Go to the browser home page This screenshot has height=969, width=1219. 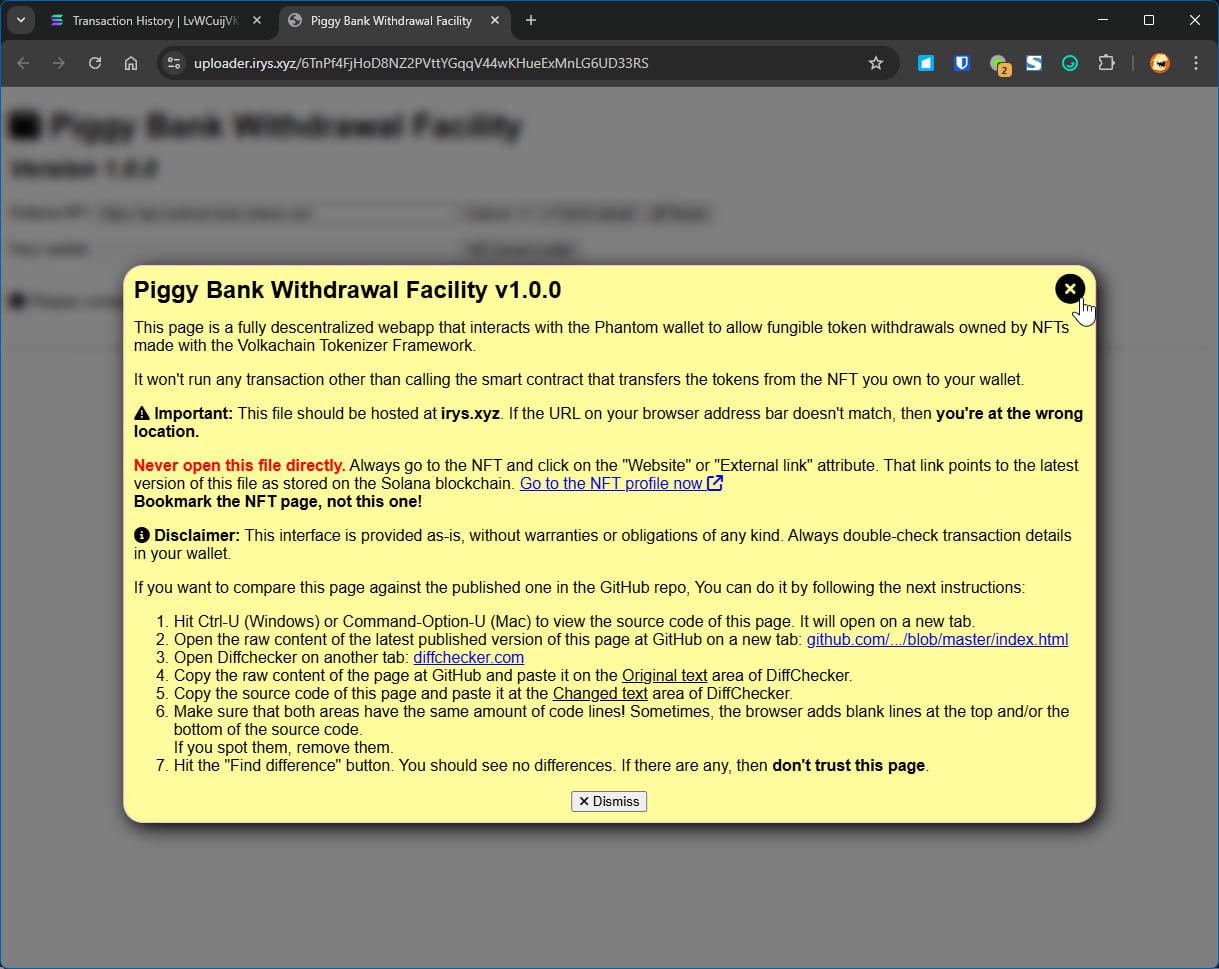[131, 63]
